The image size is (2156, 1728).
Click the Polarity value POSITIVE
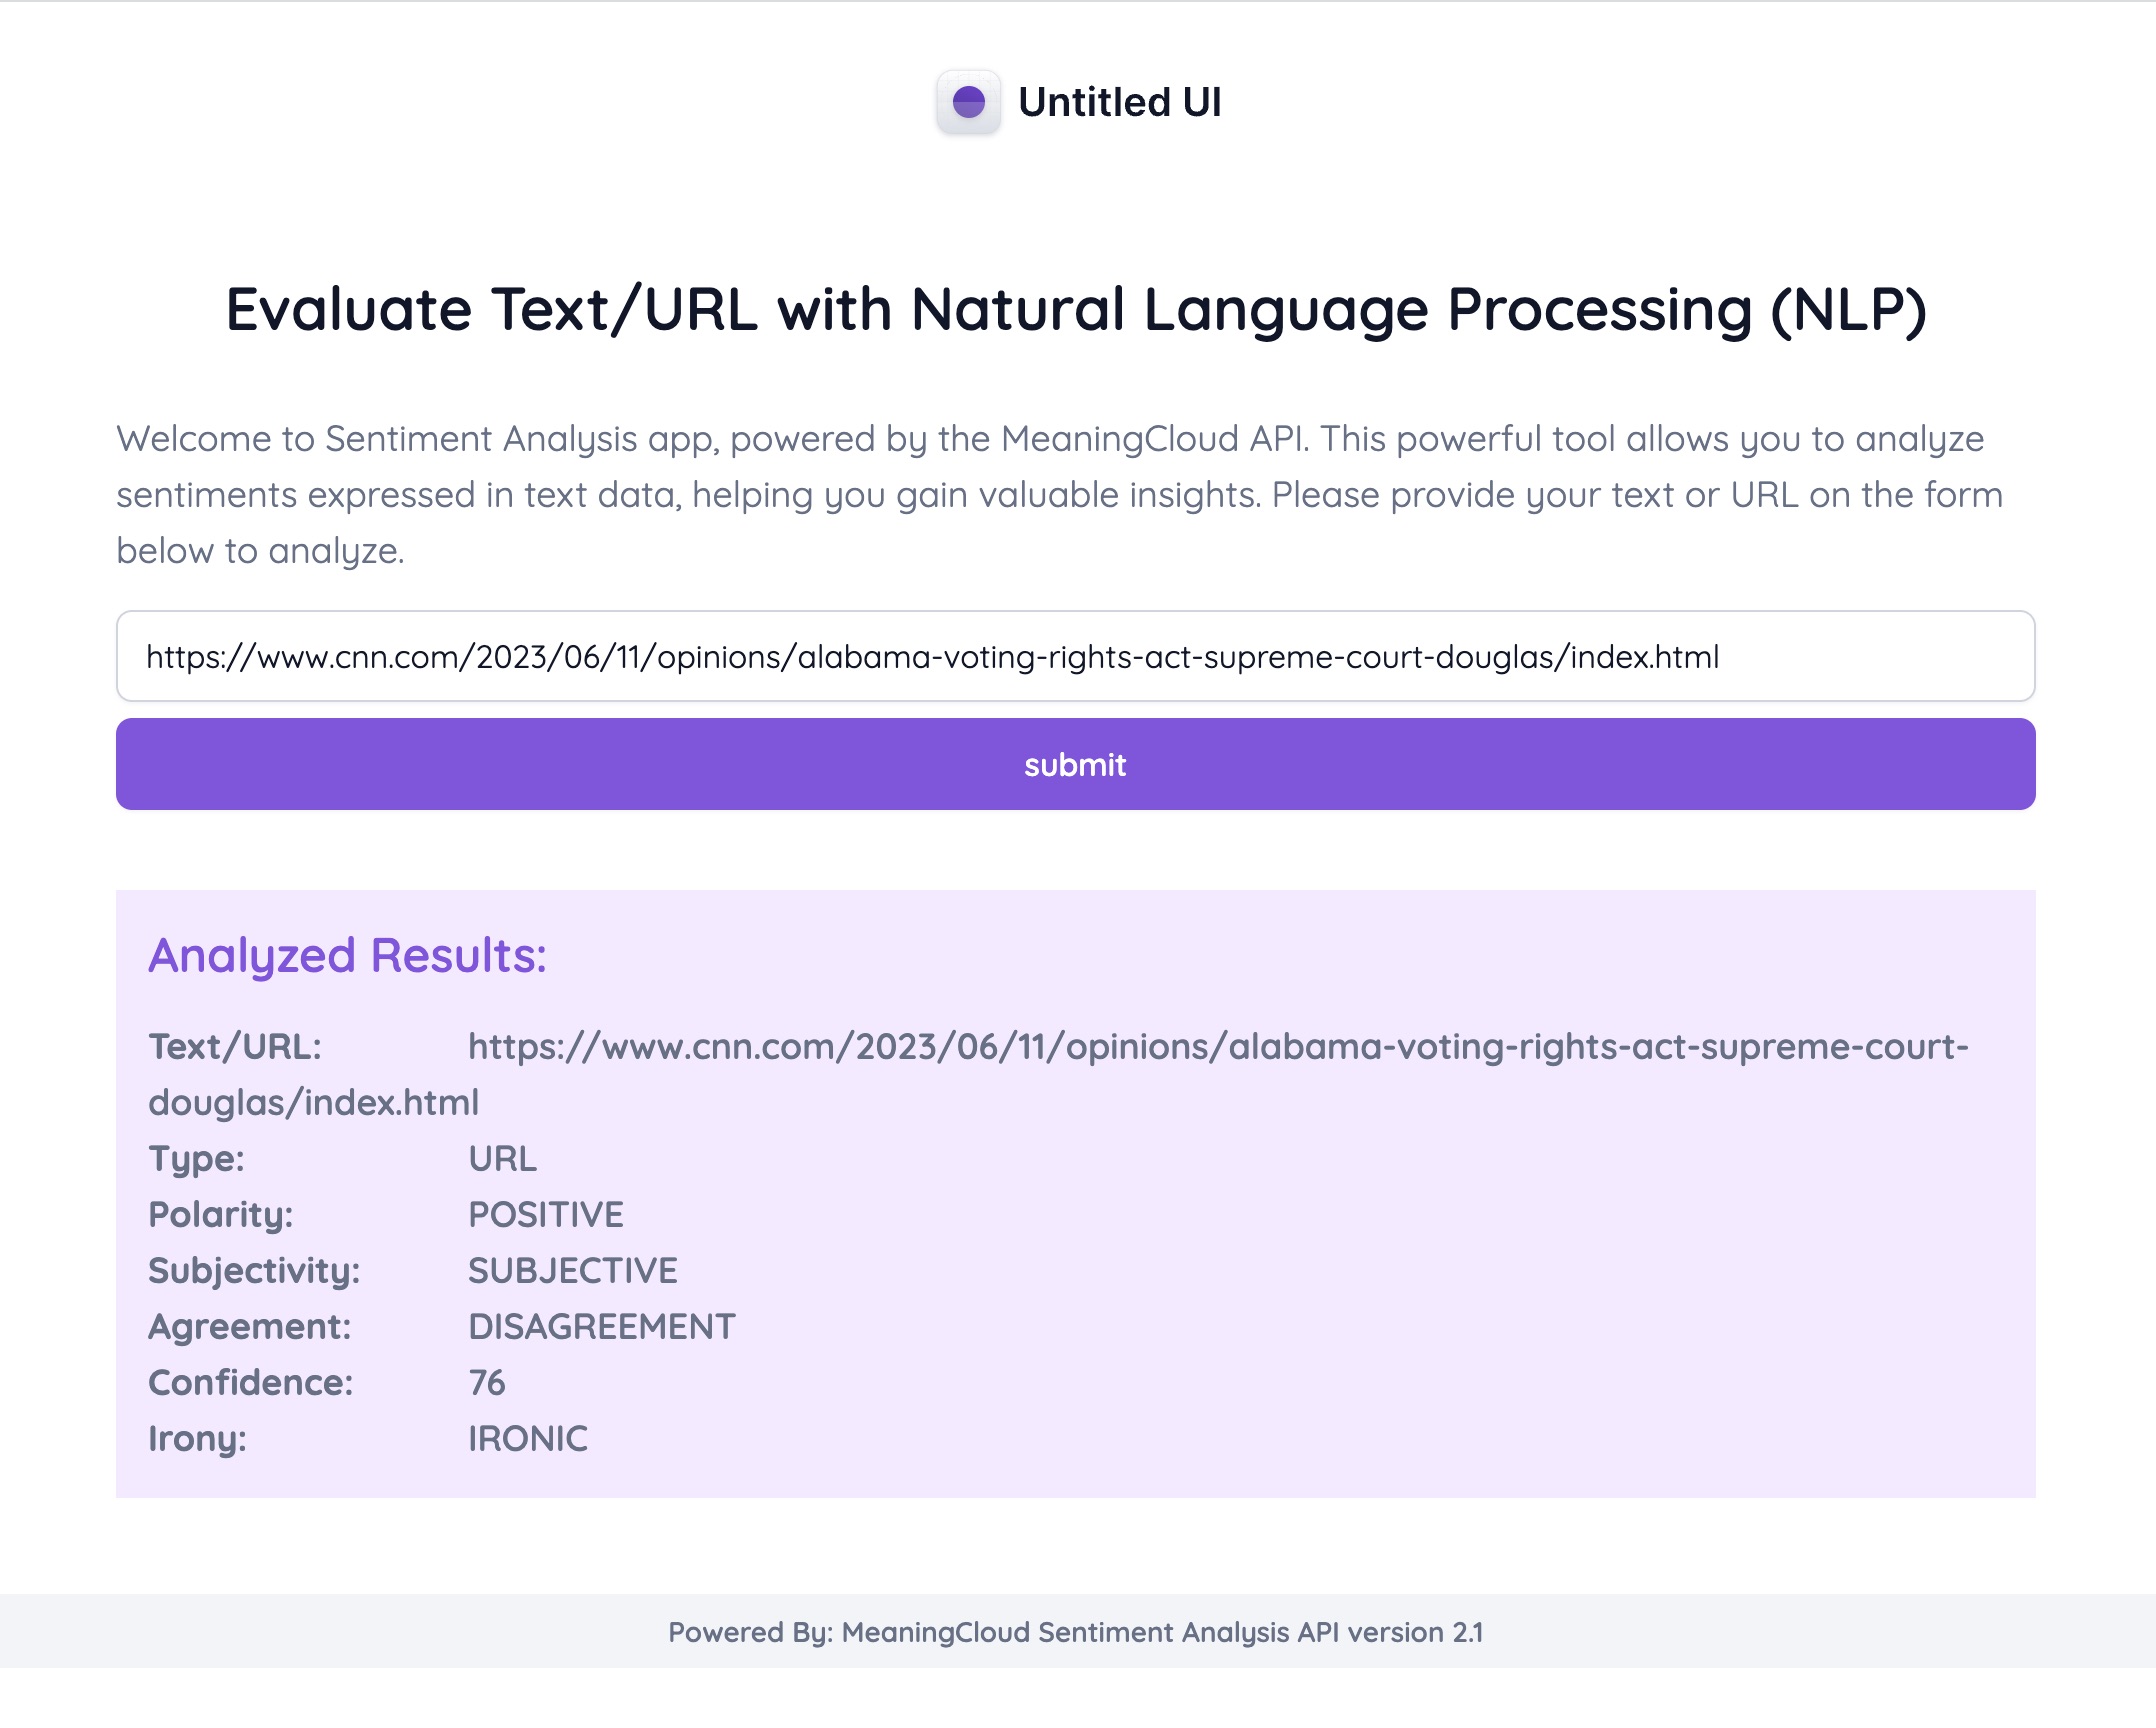click(x=545, y=1214)
